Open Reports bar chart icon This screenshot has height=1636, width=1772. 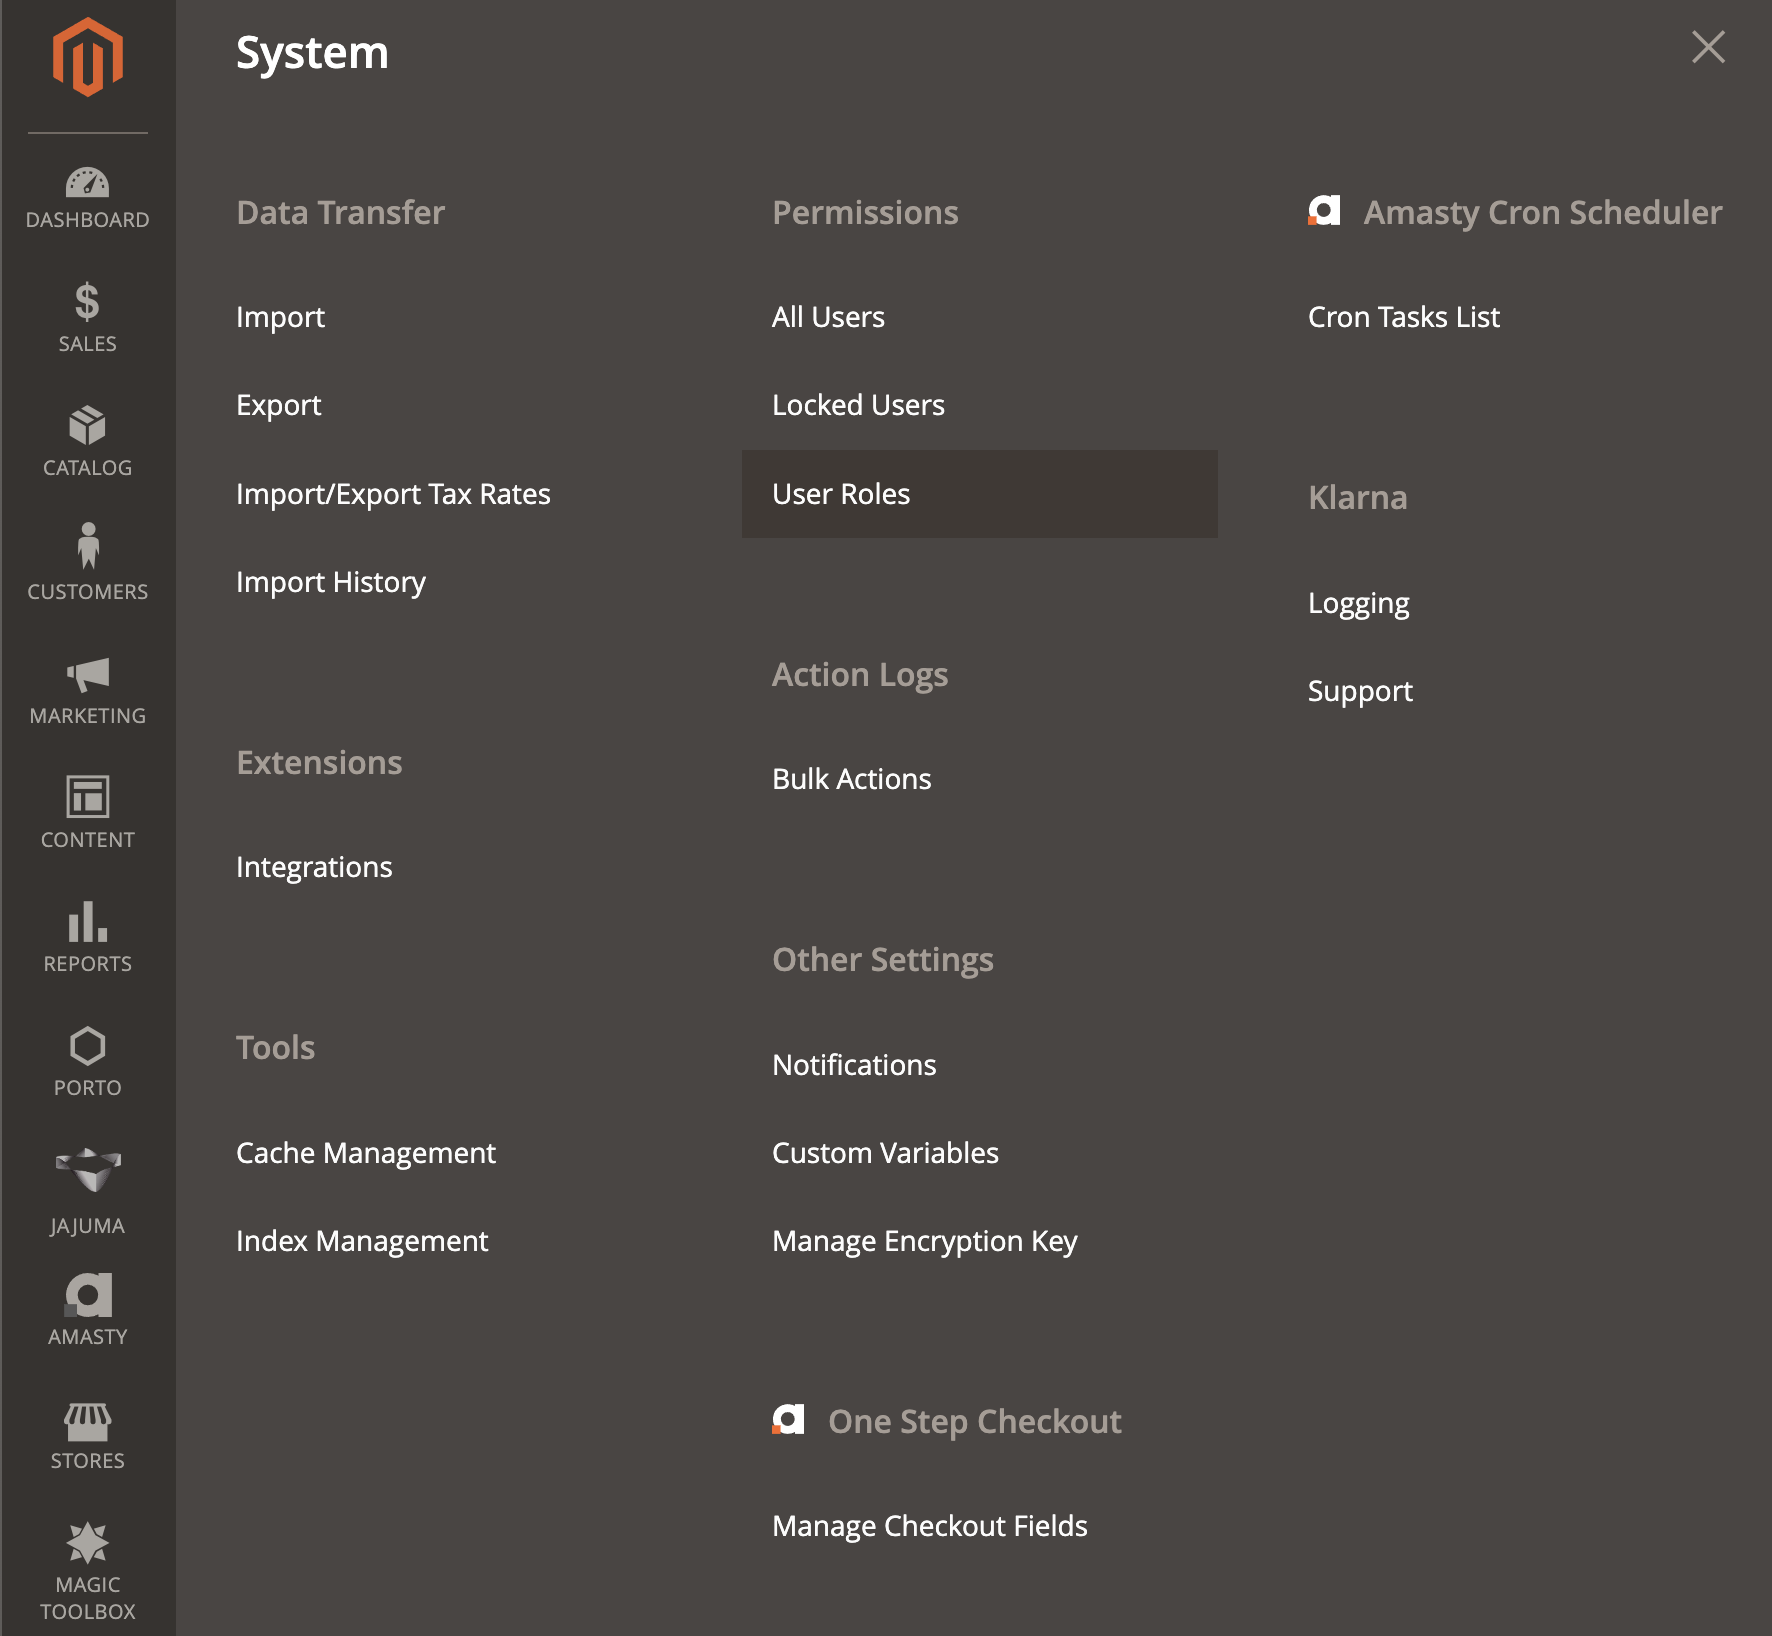(x=88, y=922)
